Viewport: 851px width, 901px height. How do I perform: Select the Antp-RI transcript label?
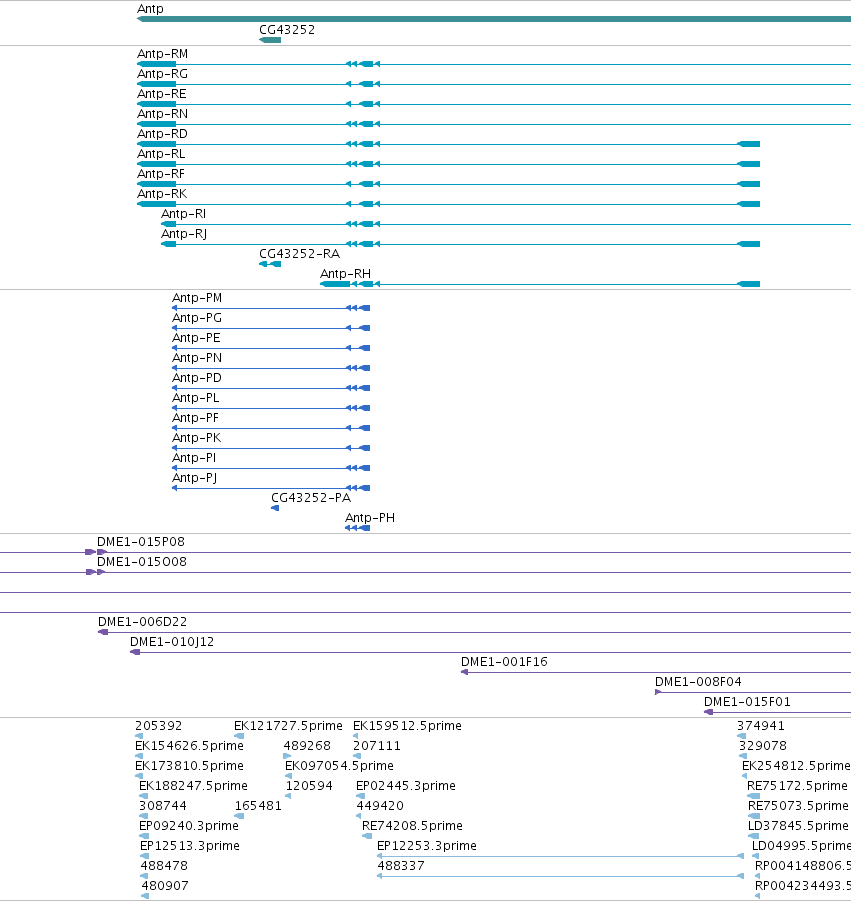[x=183, y=214]
